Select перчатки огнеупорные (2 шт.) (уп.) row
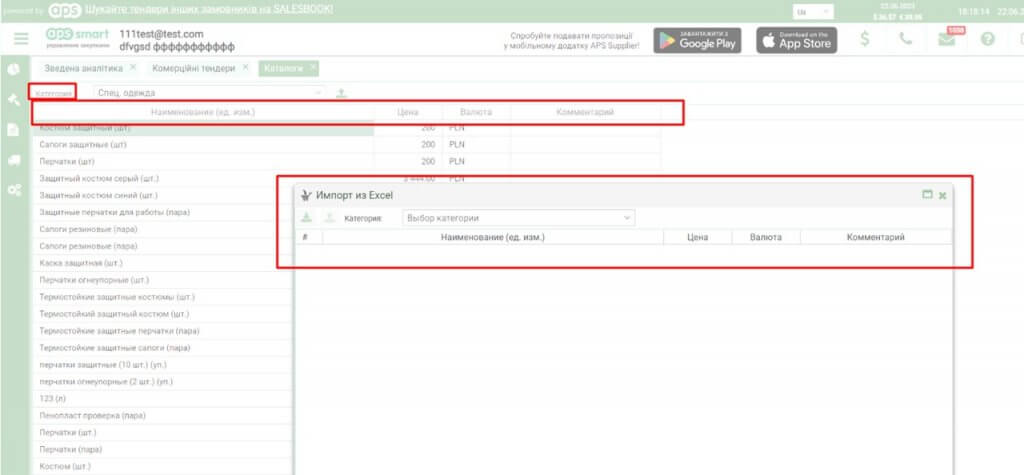This screenshot has width=1024, height=475. click(x=163, y=382)
